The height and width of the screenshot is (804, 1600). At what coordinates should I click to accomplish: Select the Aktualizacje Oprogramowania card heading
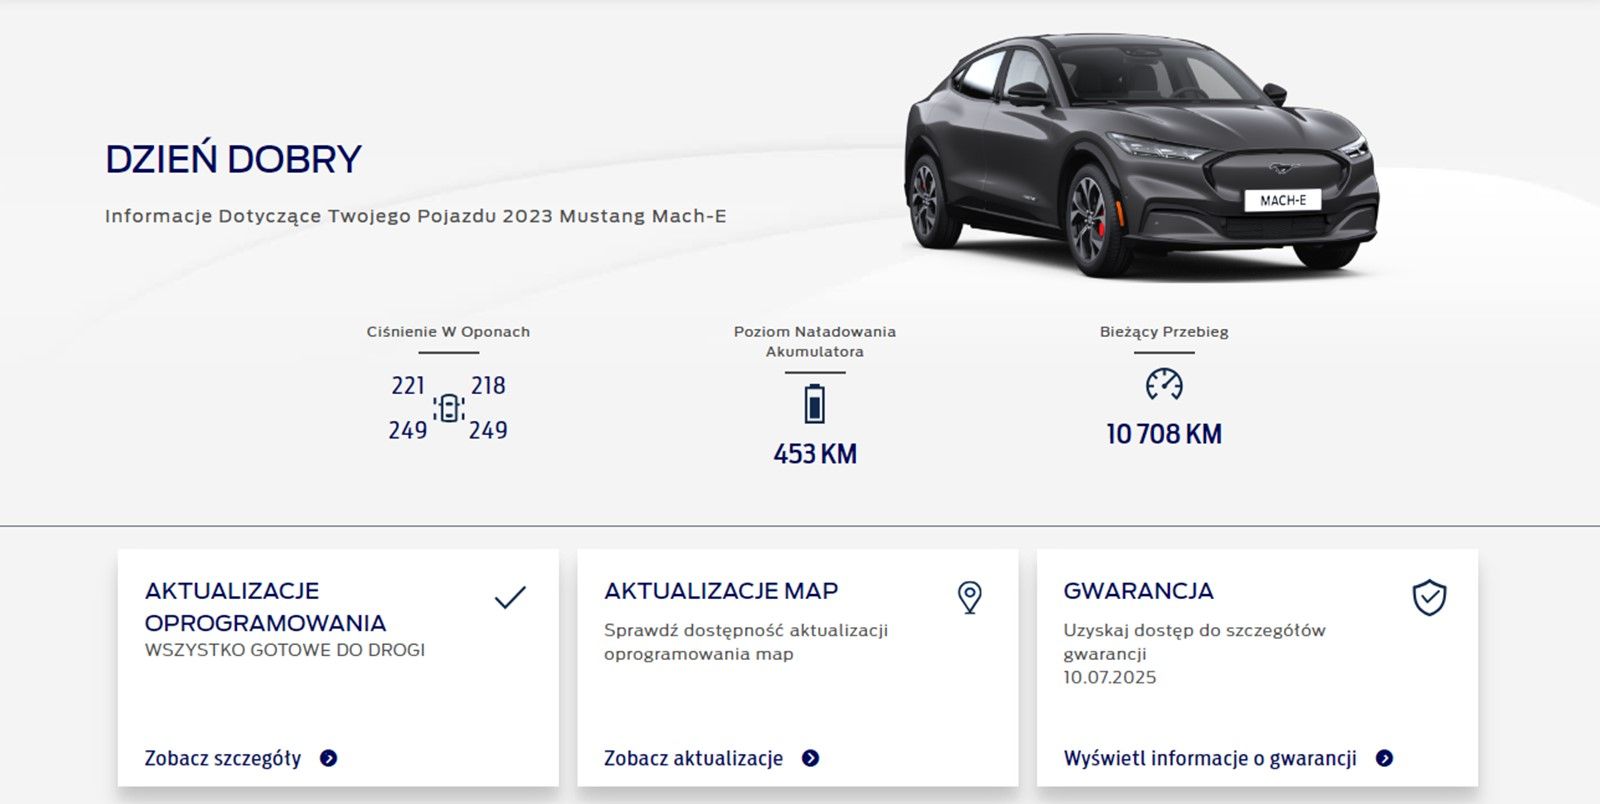(265, 607)
